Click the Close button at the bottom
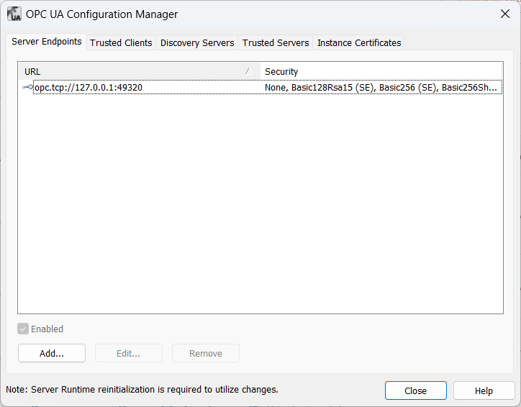521x407 pixels. click(416, 391)
